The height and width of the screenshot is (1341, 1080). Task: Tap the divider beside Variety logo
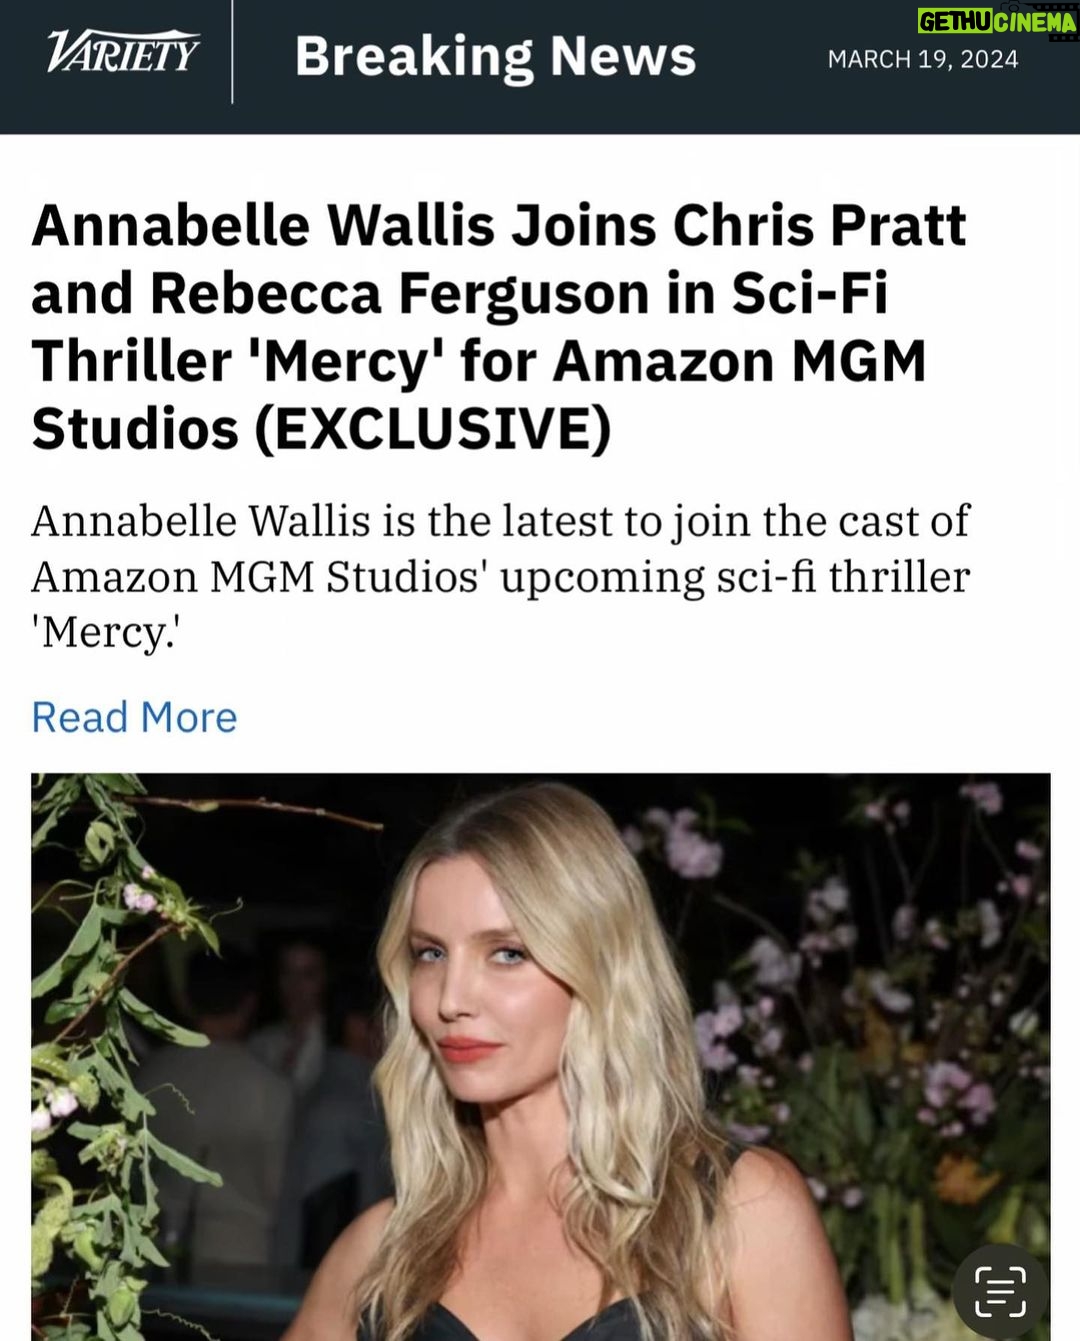[x=232, y=52]
